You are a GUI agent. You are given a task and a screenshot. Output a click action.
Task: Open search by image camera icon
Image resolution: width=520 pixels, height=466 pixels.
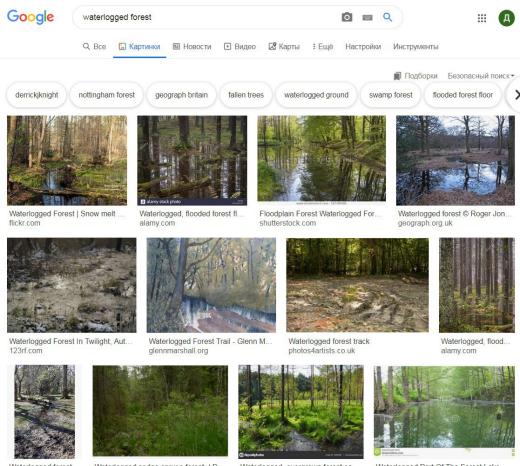[x=347, y=17]
